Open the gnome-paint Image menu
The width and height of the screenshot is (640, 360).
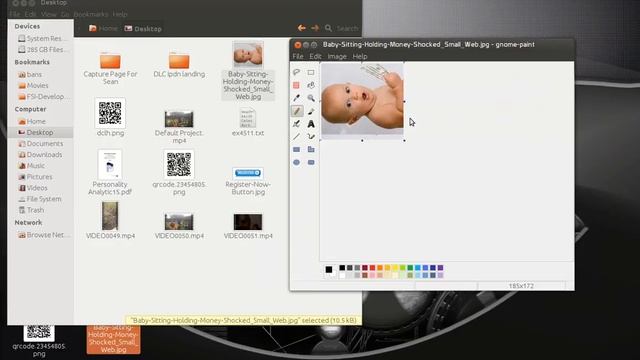point(337,56)
